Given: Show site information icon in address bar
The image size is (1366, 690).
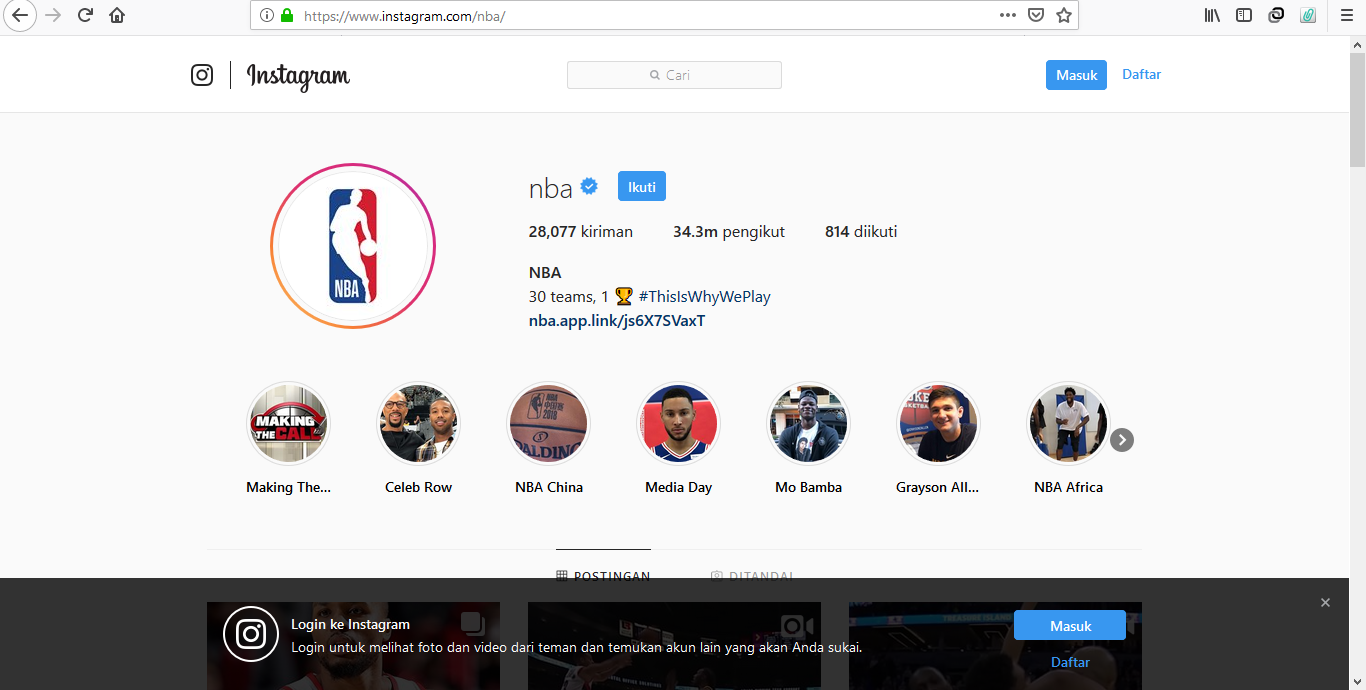Looking at the screenshot, I should point(266,16).
